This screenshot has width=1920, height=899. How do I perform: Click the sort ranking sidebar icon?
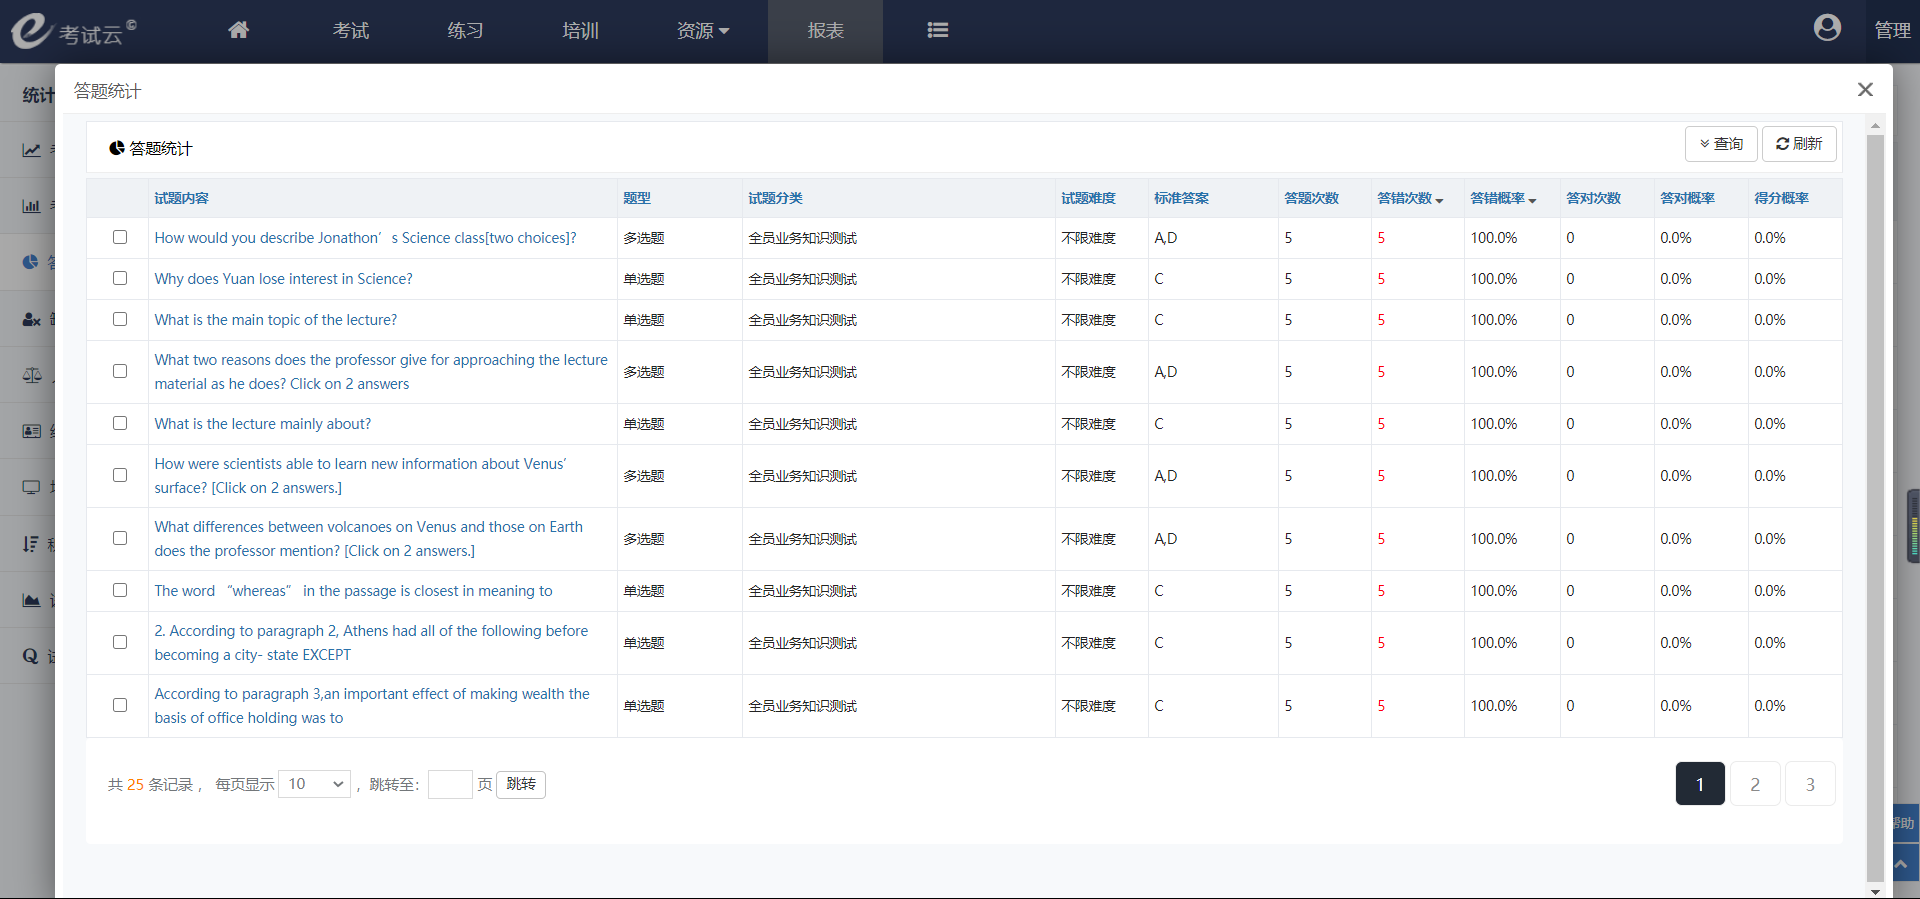31,543
